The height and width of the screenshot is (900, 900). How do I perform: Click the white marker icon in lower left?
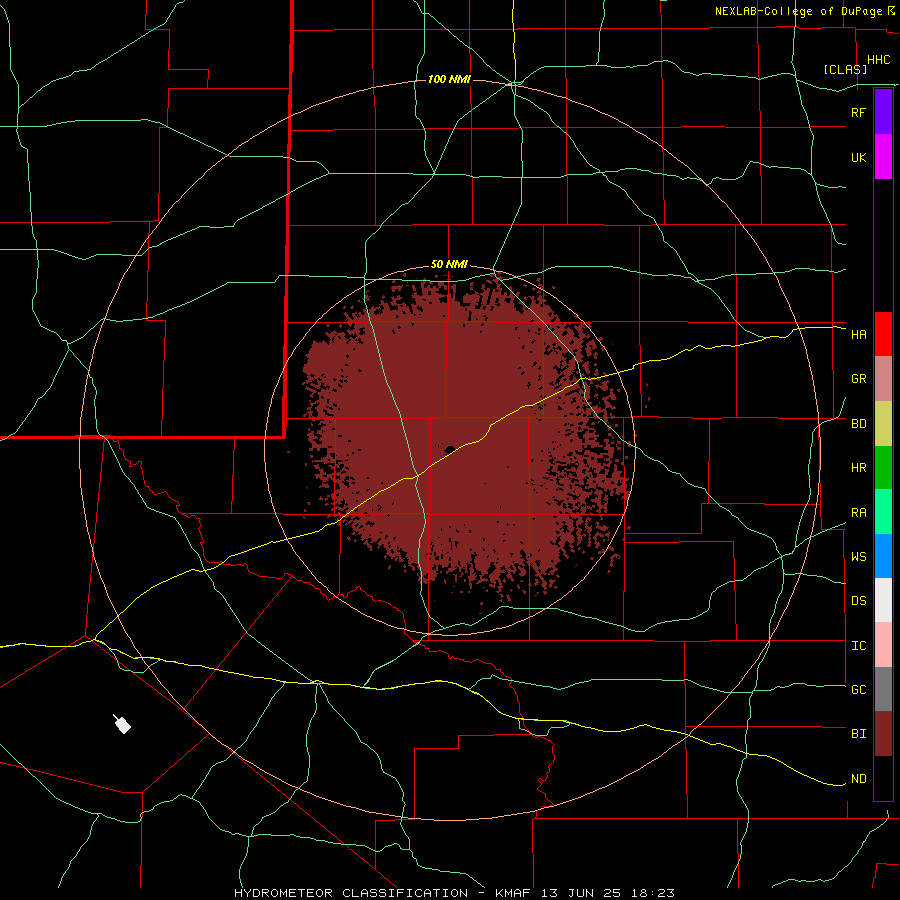122,725
